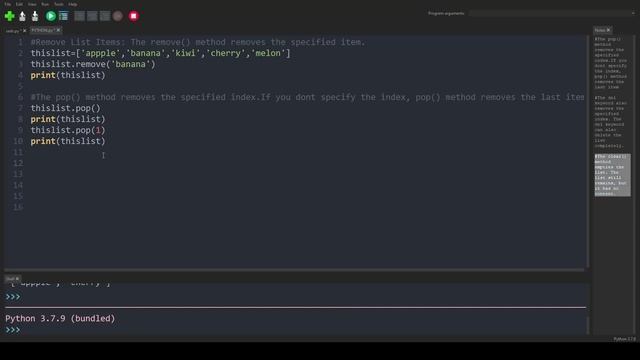
Task: Click the greyed round Resume icon
Action: [118, 16]
